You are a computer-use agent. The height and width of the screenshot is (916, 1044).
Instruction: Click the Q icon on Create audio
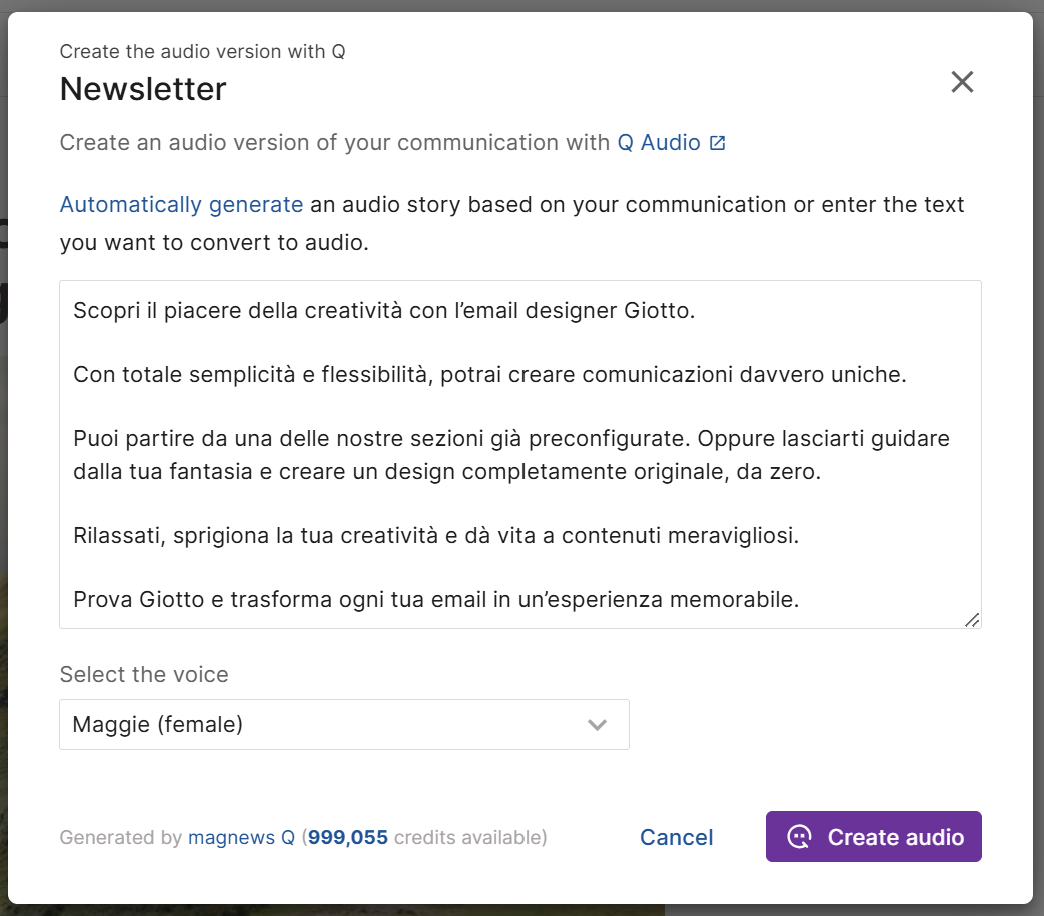[799, 837]
